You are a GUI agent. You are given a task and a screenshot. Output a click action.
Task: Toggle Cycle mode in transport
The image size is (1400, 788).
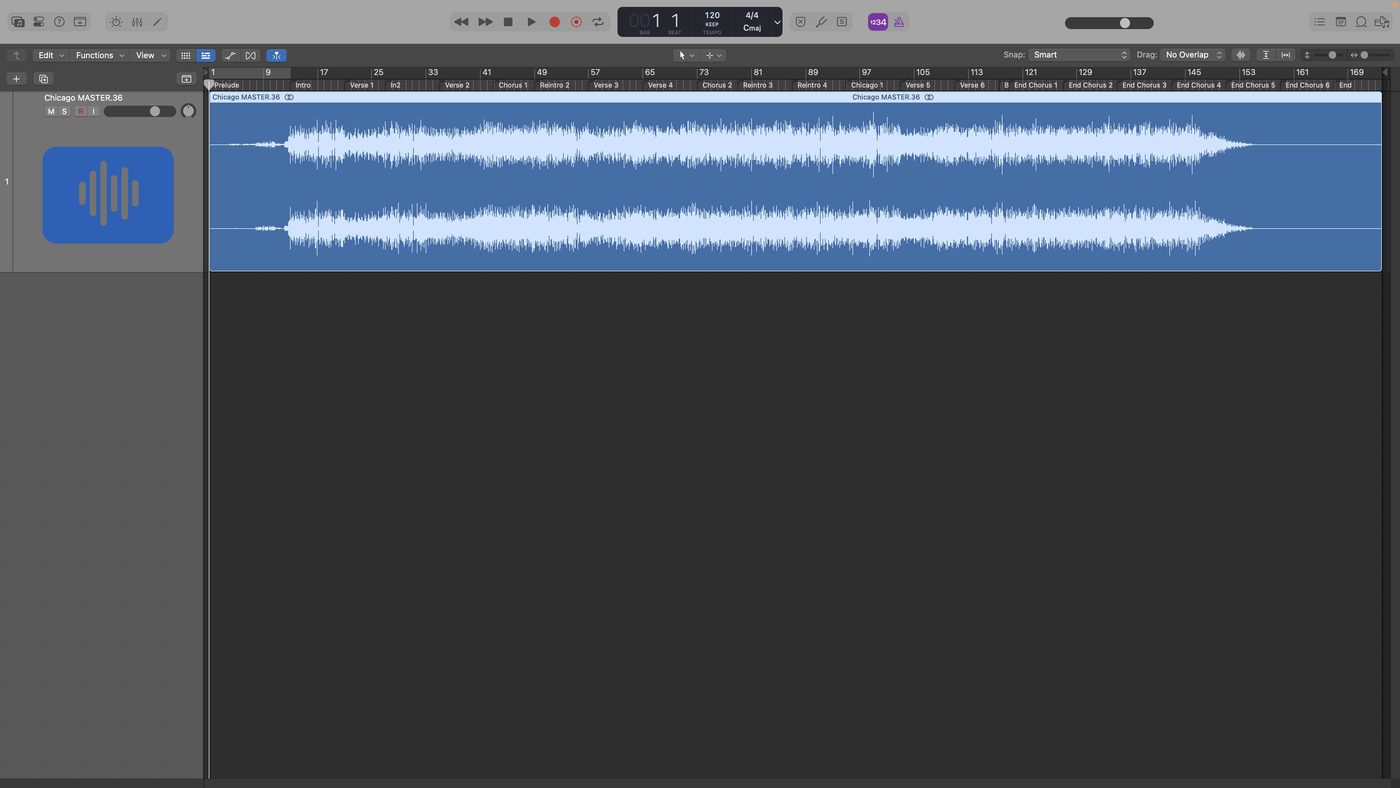pos(598,22)
